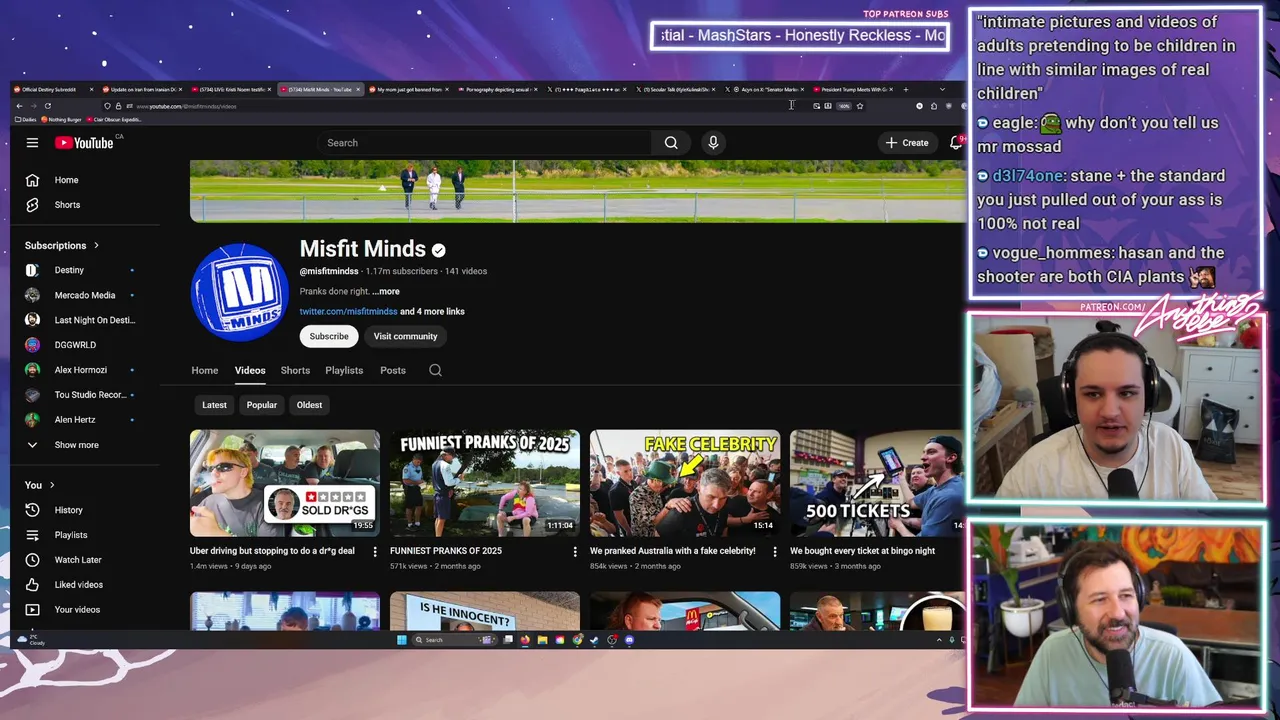Viewport: 1280px width, 720px height.
Task: Click the voice search microphone icon
Action: coord(713,143)
